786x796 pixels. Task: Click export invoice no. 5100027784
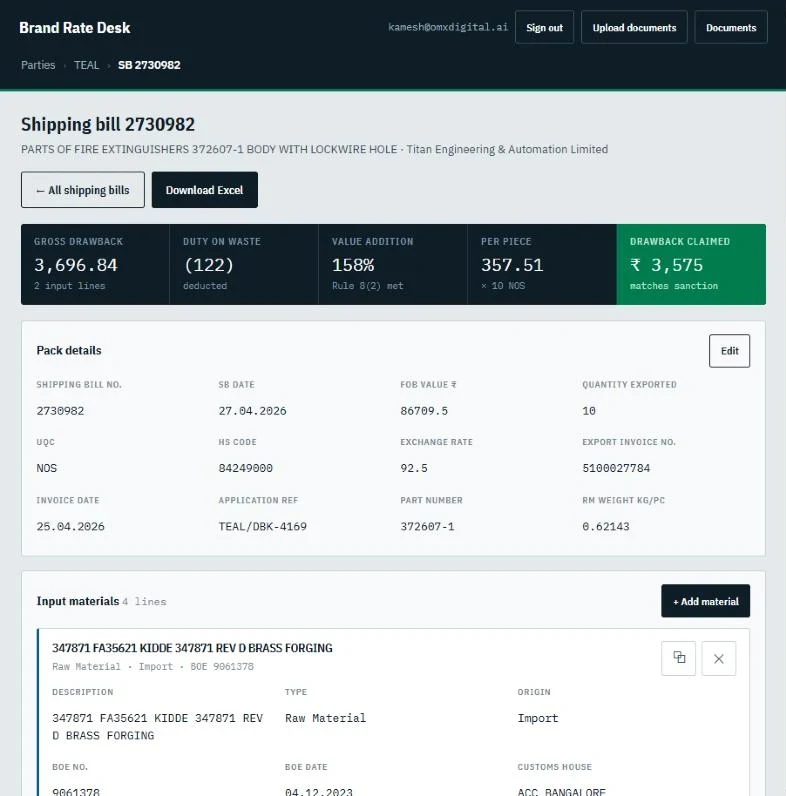(616, 468)
